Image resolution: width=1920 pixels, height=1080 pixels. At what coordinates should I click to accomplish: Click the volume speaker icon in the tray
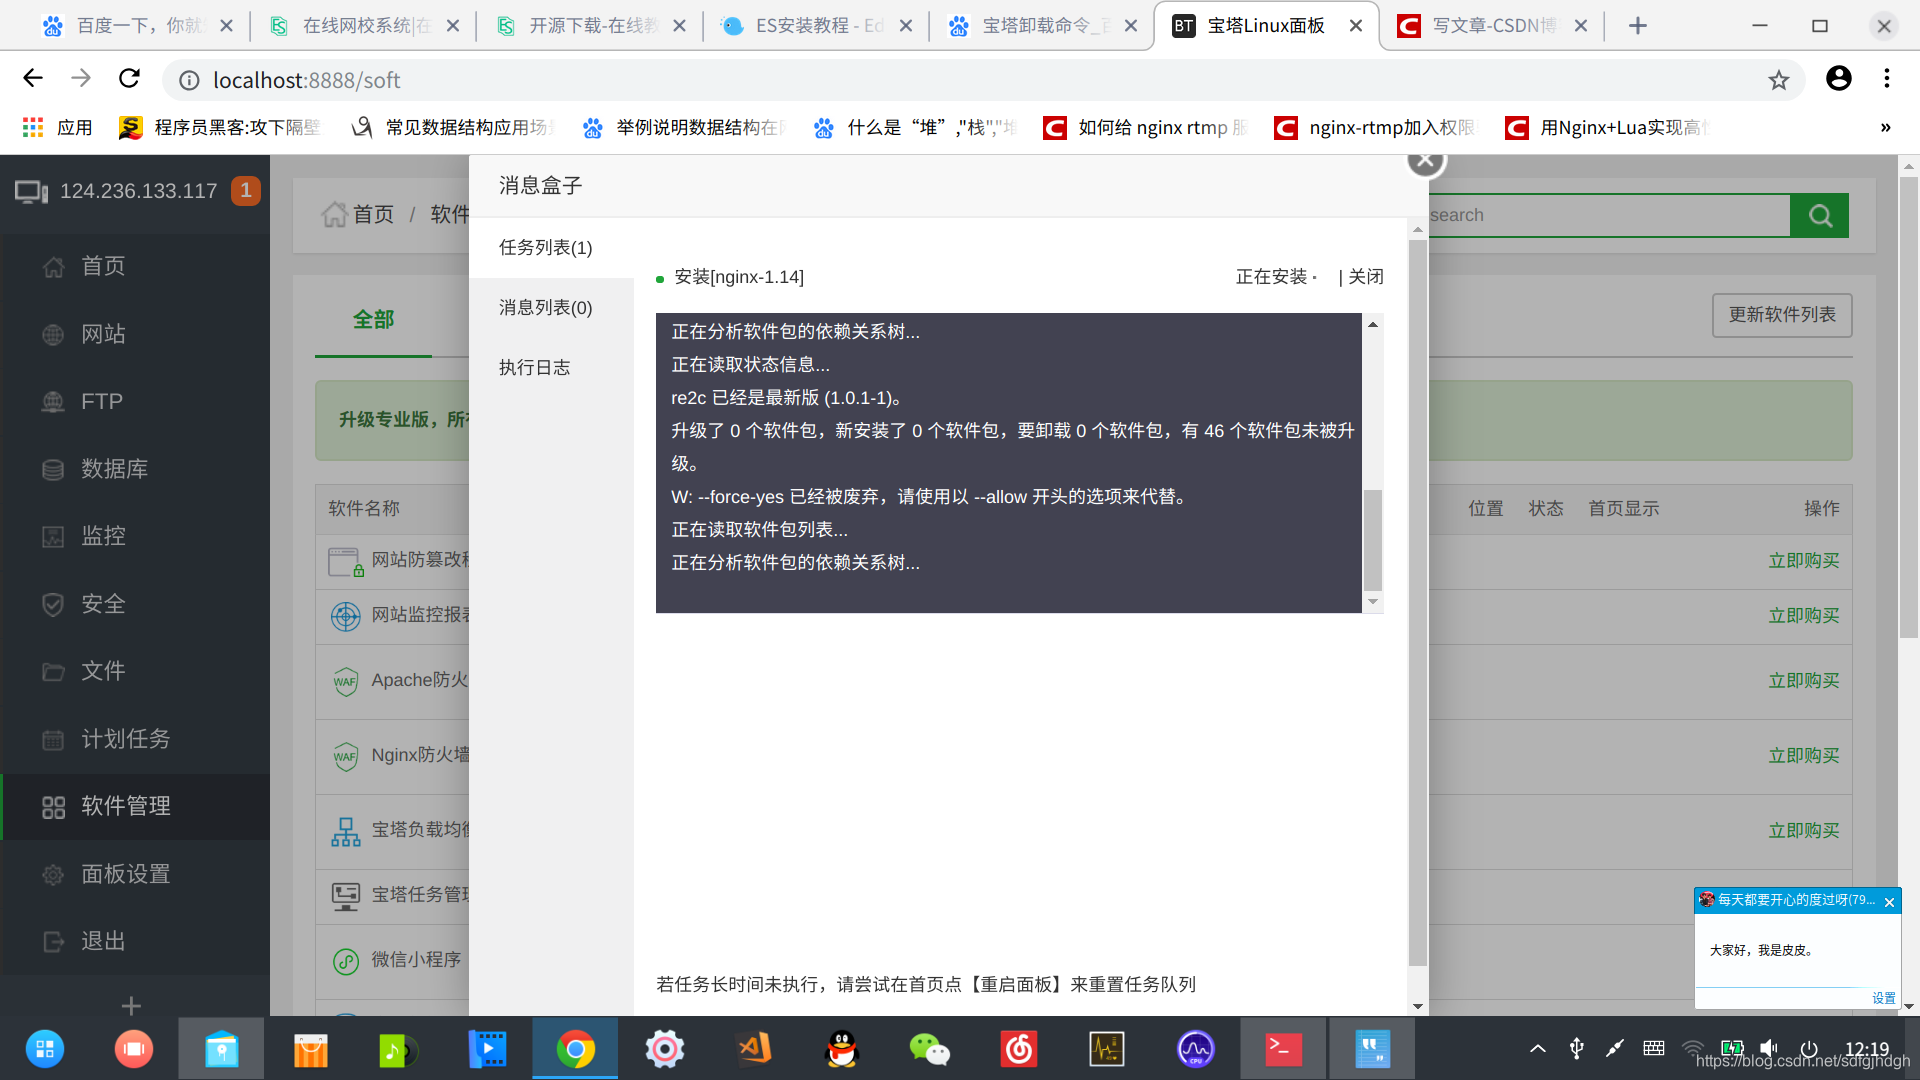(x=1768, y=1048)
